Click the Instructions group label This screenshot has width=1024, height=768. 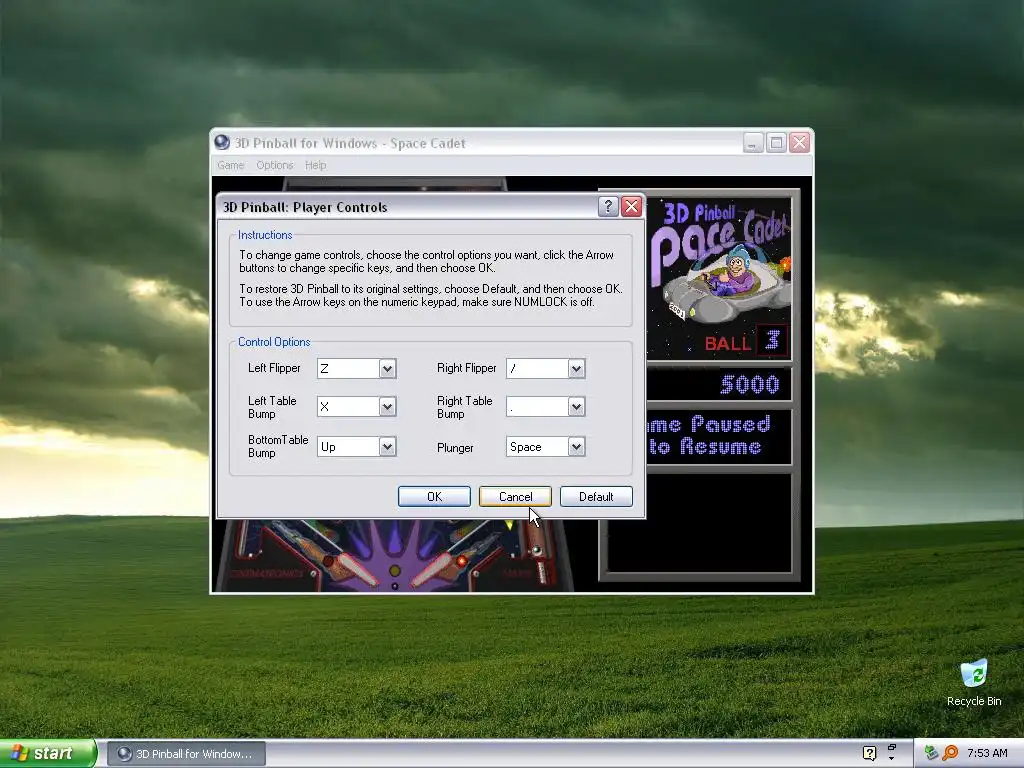(x=265, y=235)
